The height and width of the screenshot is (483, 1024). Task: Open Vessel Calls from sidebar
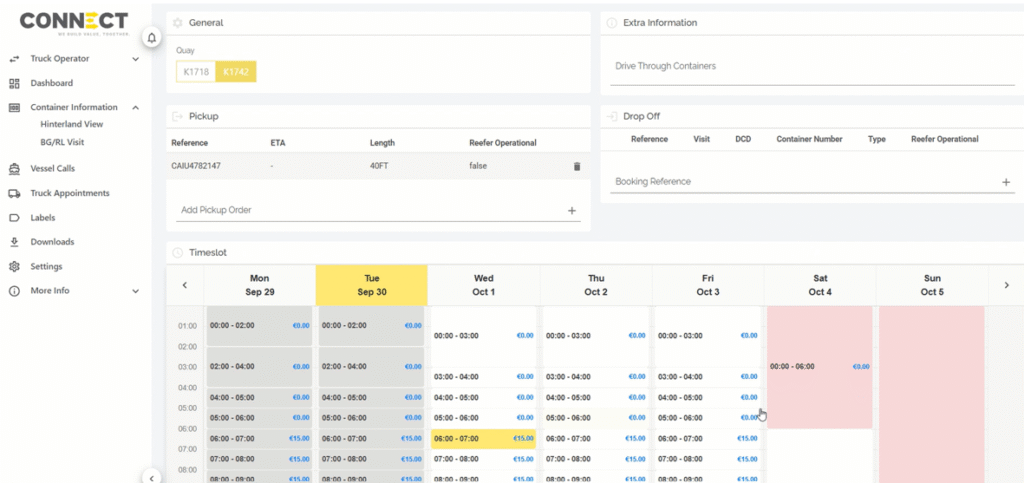tap(52, 169)
